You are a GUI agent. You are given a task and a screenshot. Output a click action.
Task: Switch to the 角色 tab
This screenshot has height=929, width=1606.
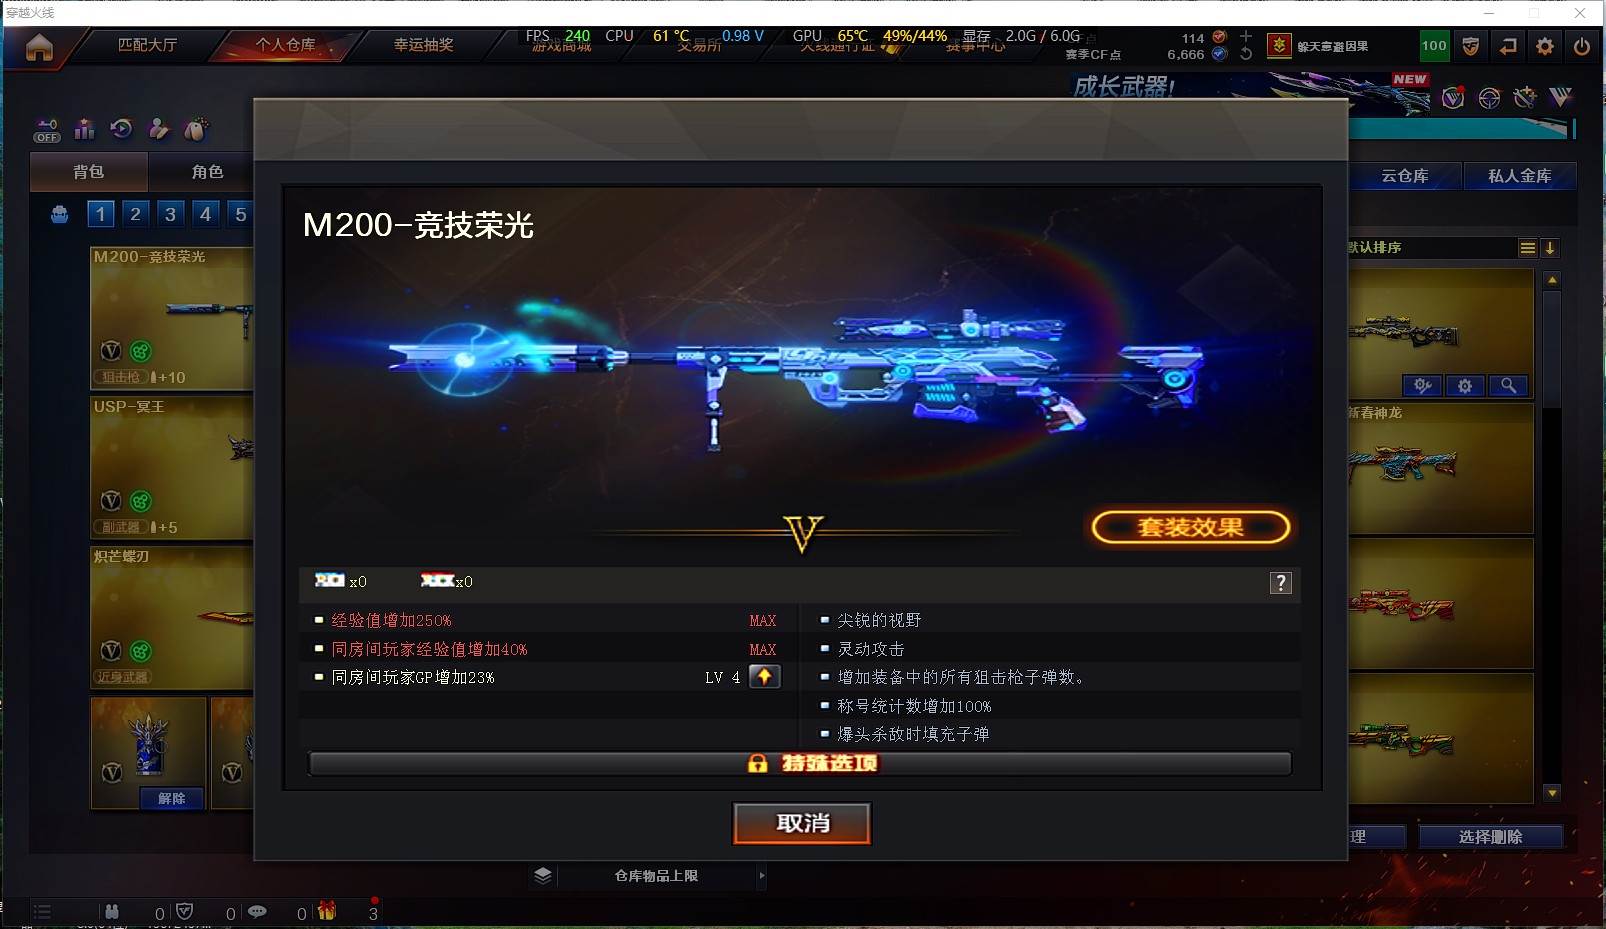pyautogui.click(x=207, y=172)
